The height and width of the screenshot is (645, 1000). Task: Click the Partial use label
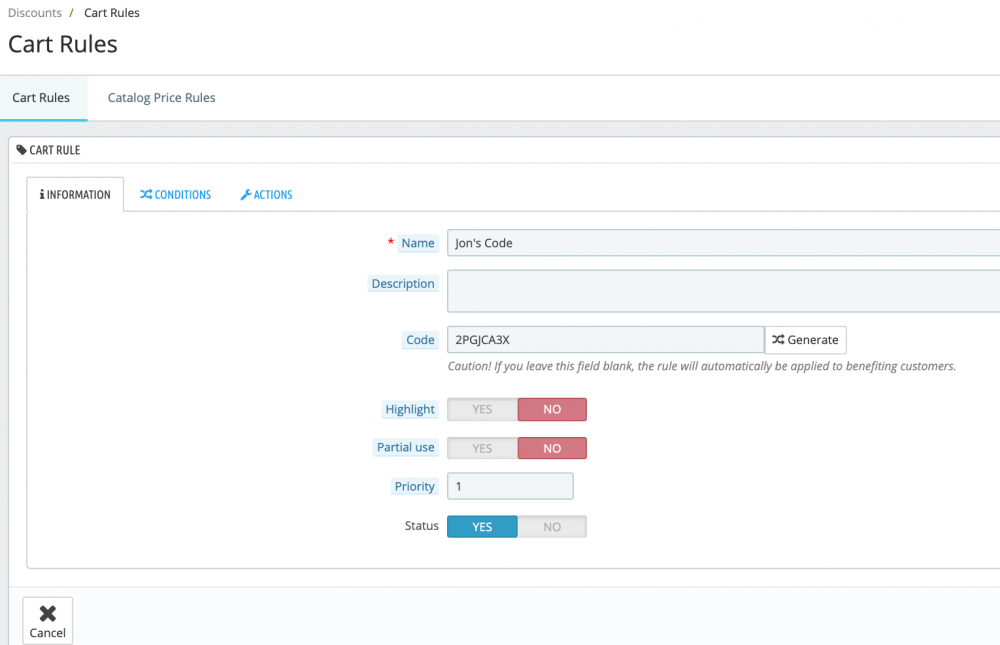click(x=406, y=447)
